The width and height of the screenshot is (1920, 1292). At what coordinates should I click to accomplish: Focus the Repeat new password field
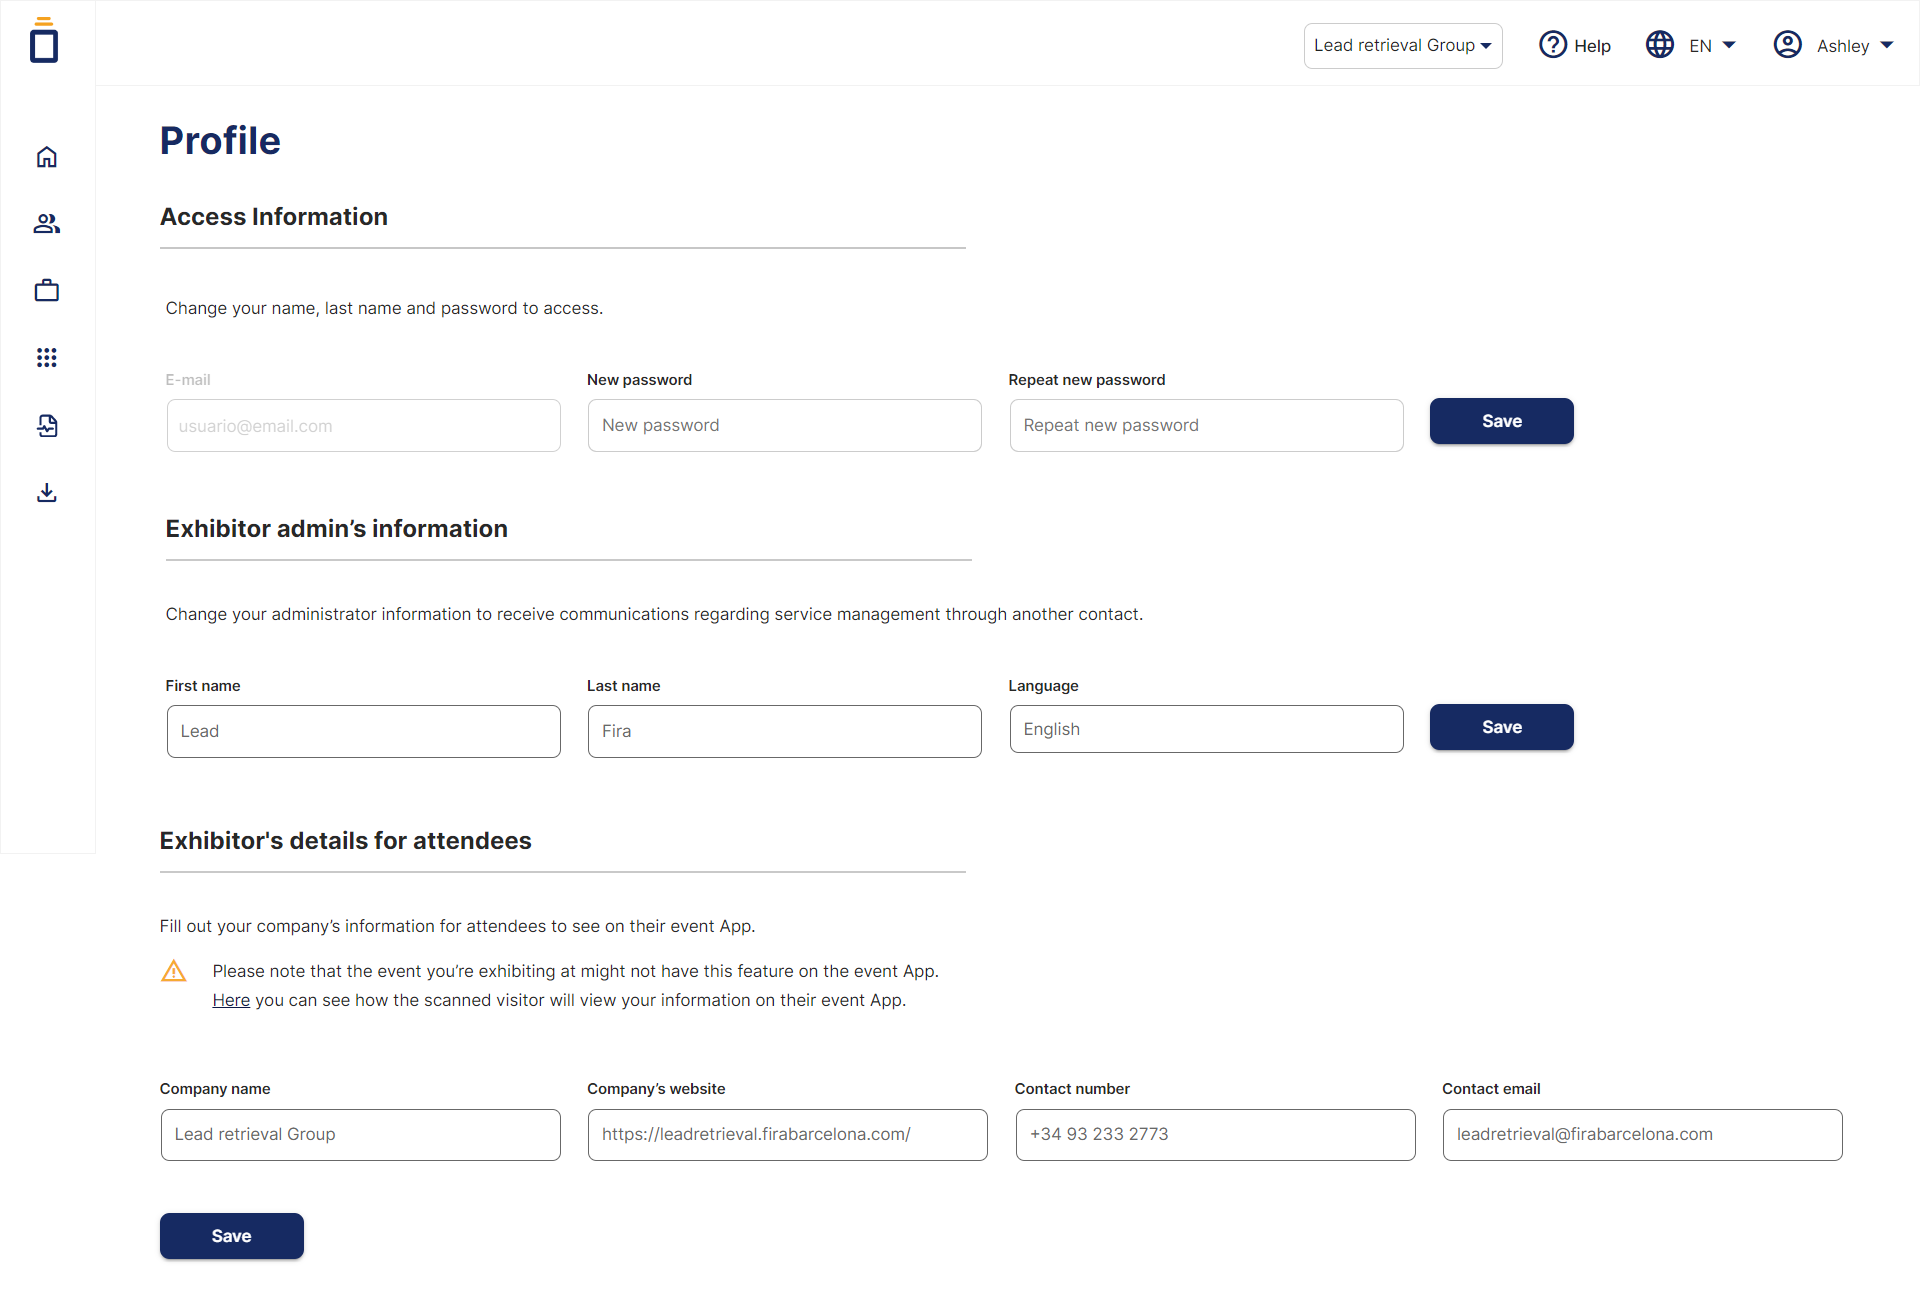(1206, 426)
